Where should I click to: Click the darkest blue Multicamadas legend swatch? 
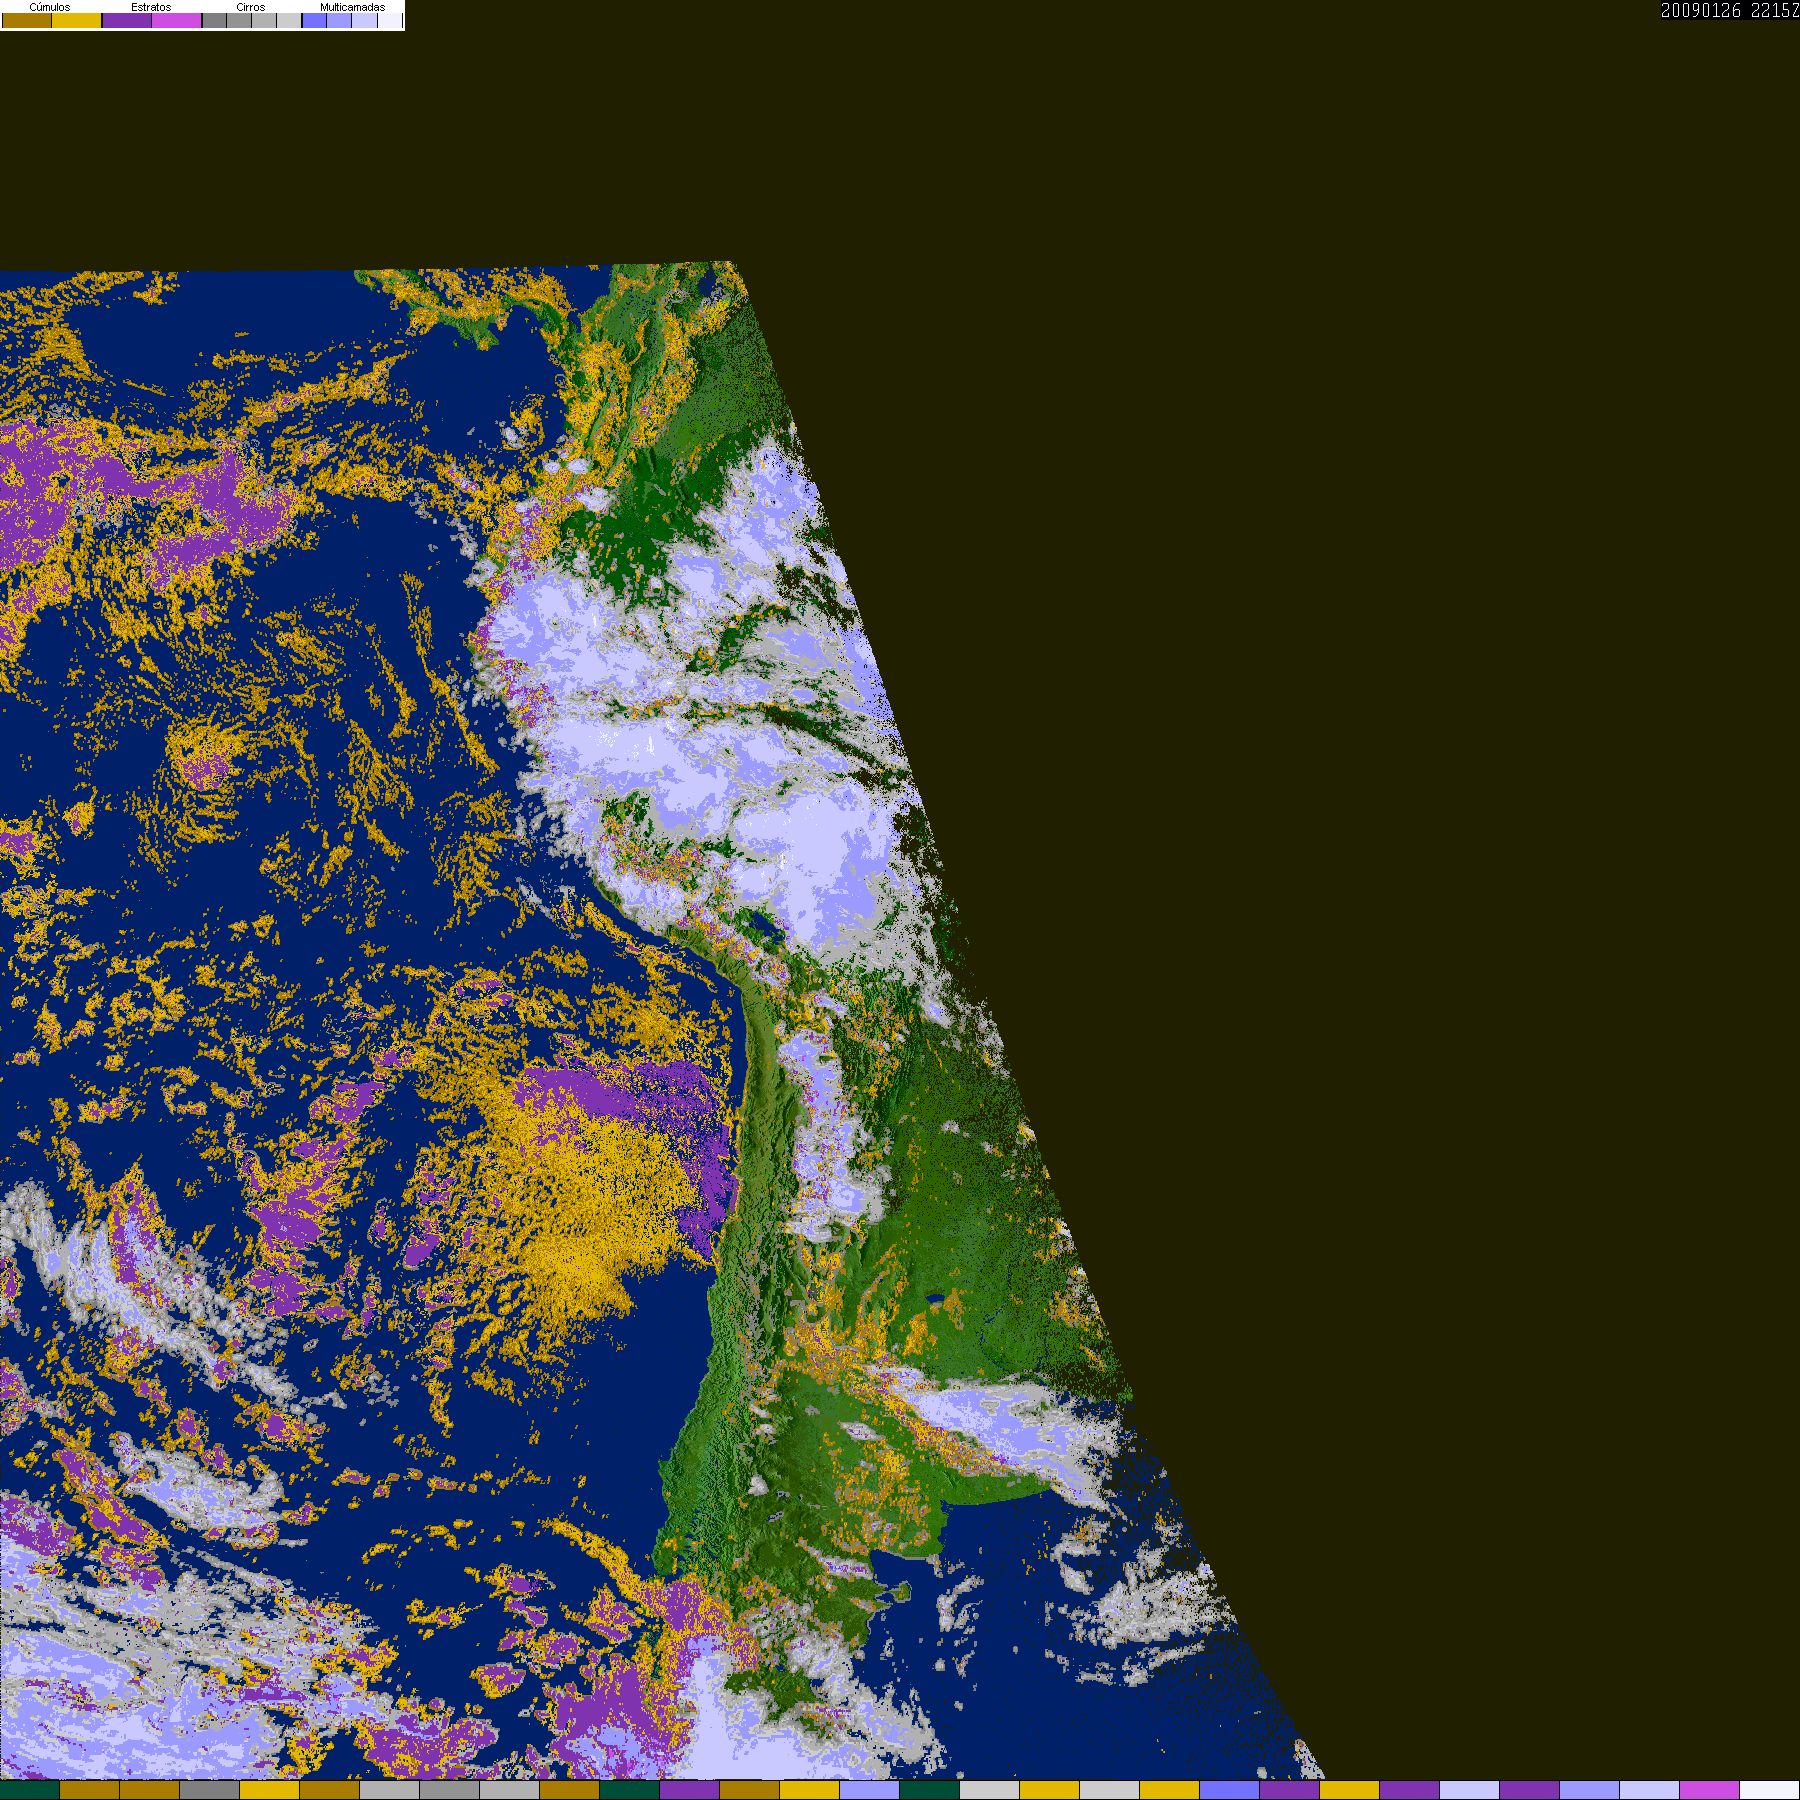tap(315, 20)
